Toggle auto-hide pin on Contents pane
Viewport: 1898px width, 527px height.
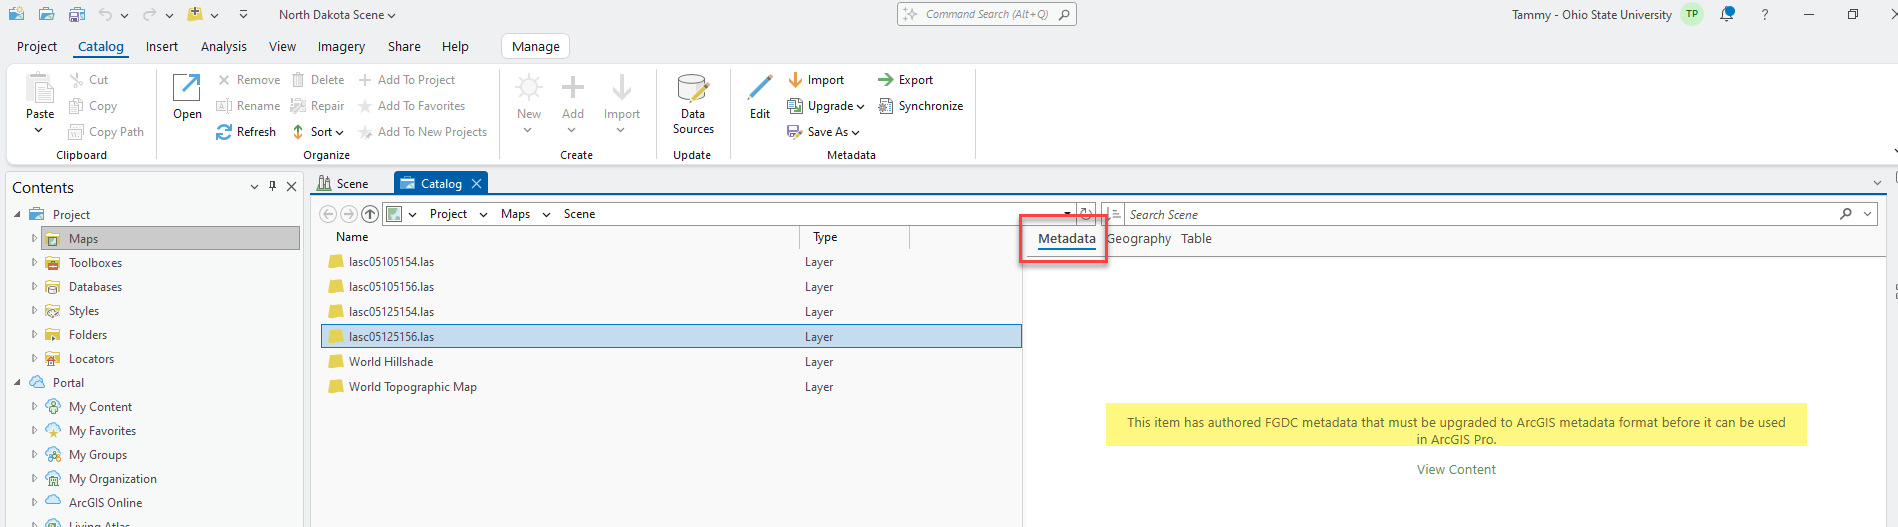272,187
